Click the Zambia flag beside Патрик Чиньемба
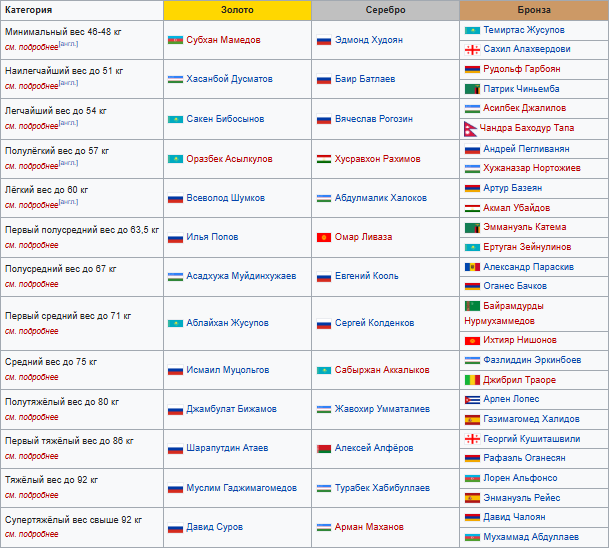Viewport: 610px width, 549px height. pos(471,89)
